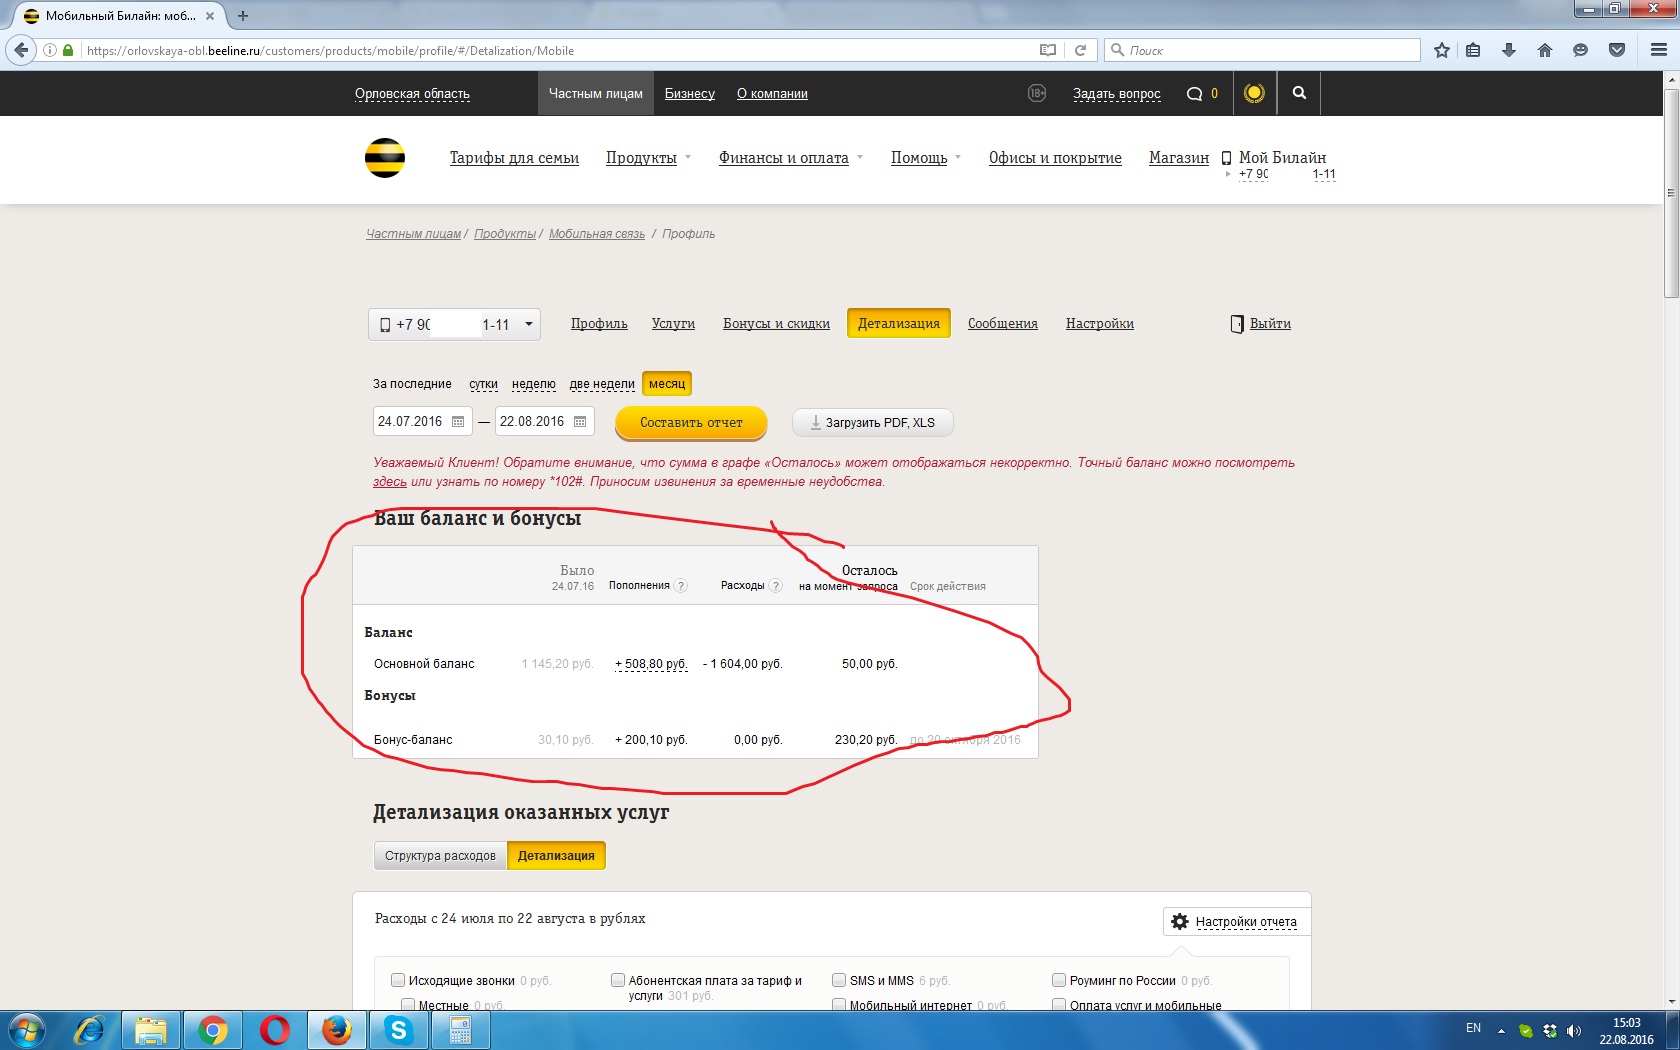Go to Firefox home page icon

pos(1545,50)
